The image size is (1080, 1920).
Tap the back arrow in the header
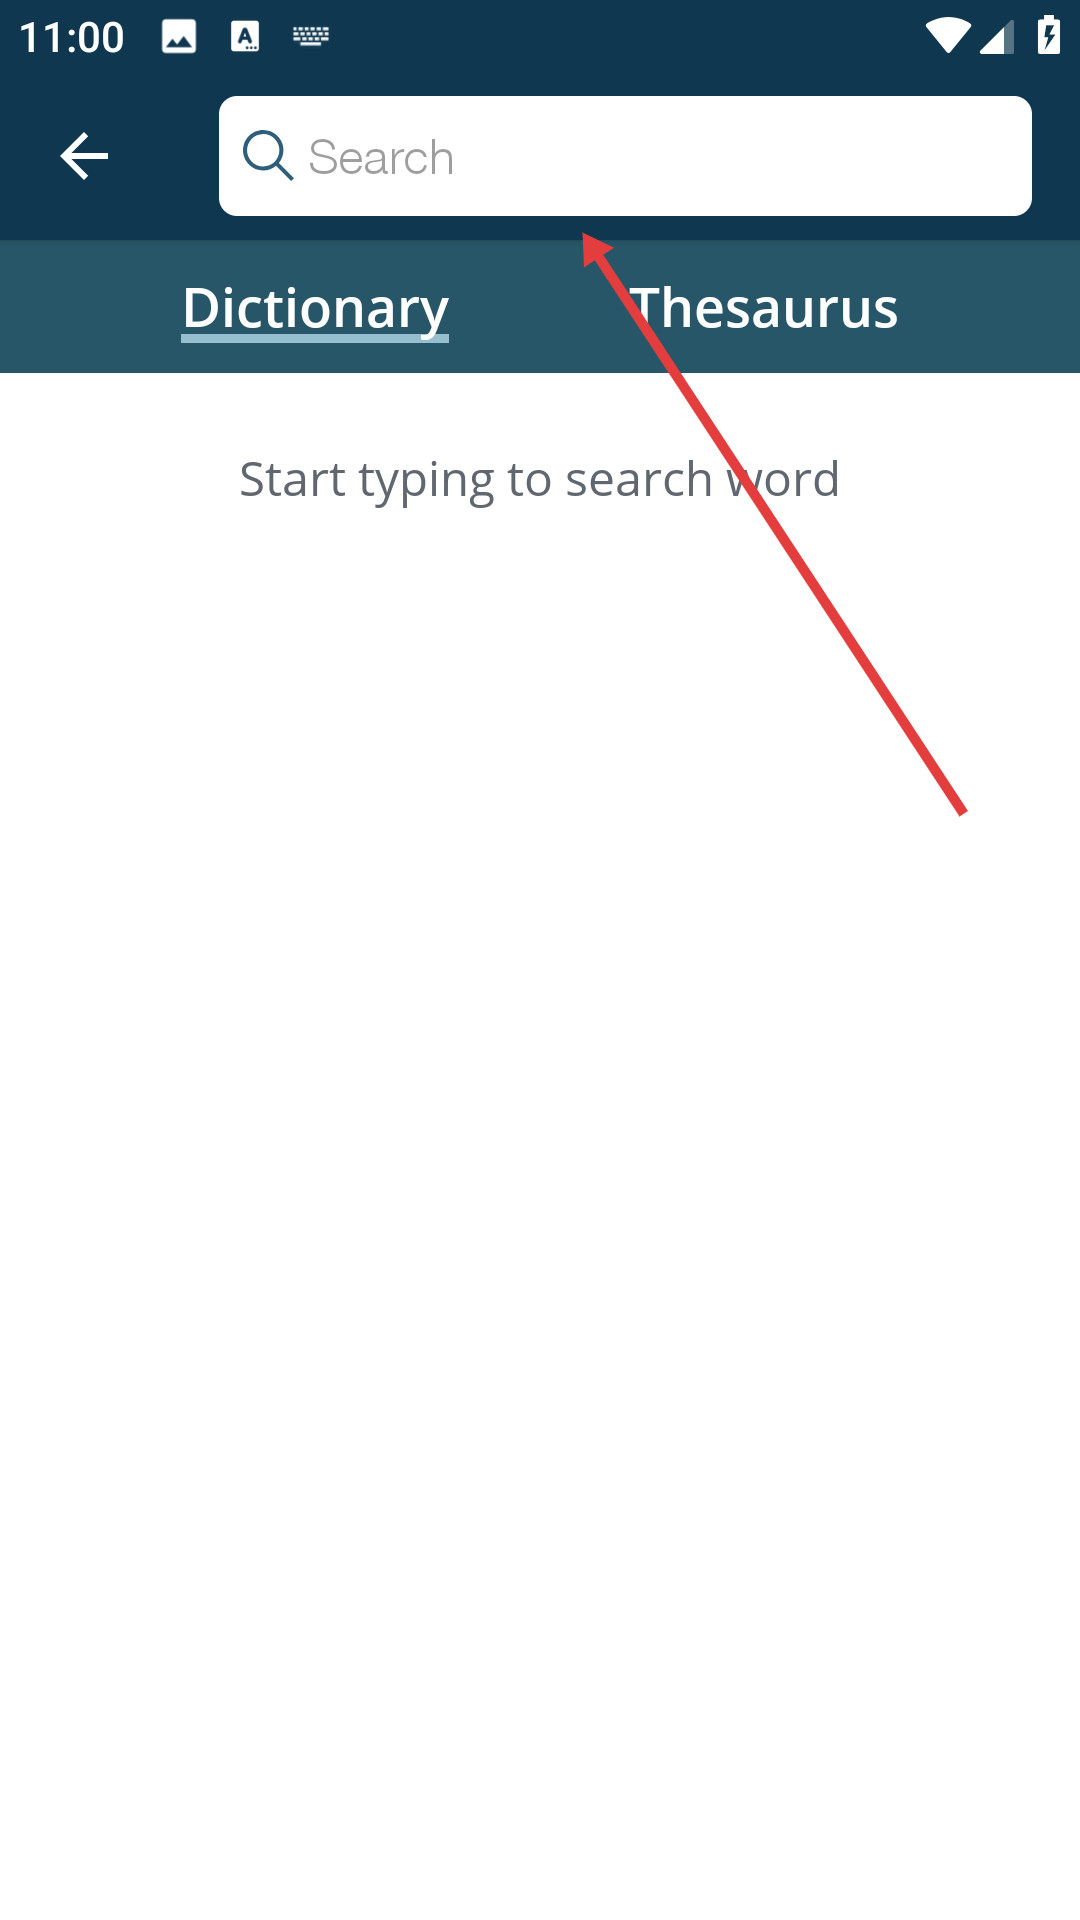(84, 156)
